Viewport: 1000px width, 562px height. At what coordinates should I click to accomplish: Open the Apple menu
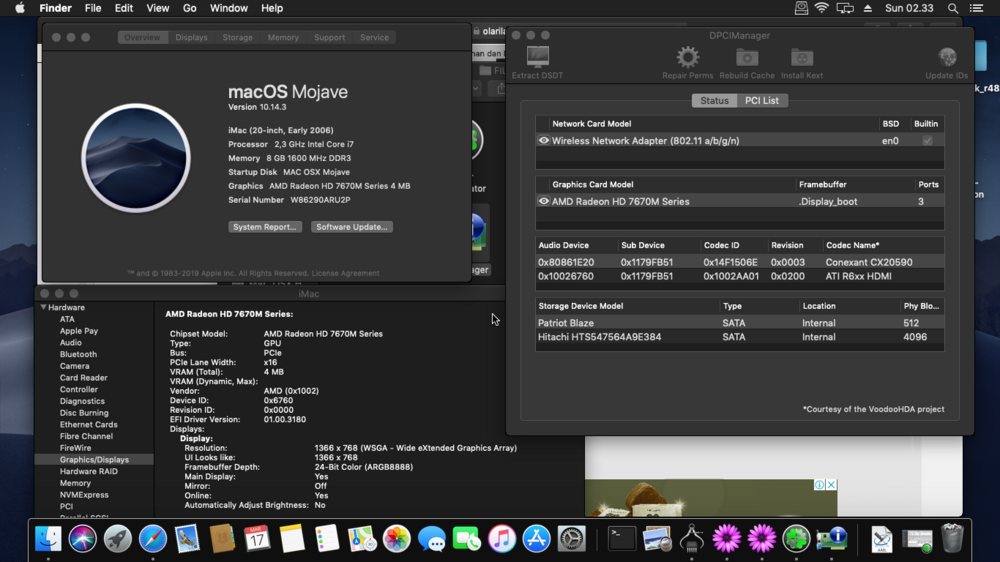(x=20, y=8)
